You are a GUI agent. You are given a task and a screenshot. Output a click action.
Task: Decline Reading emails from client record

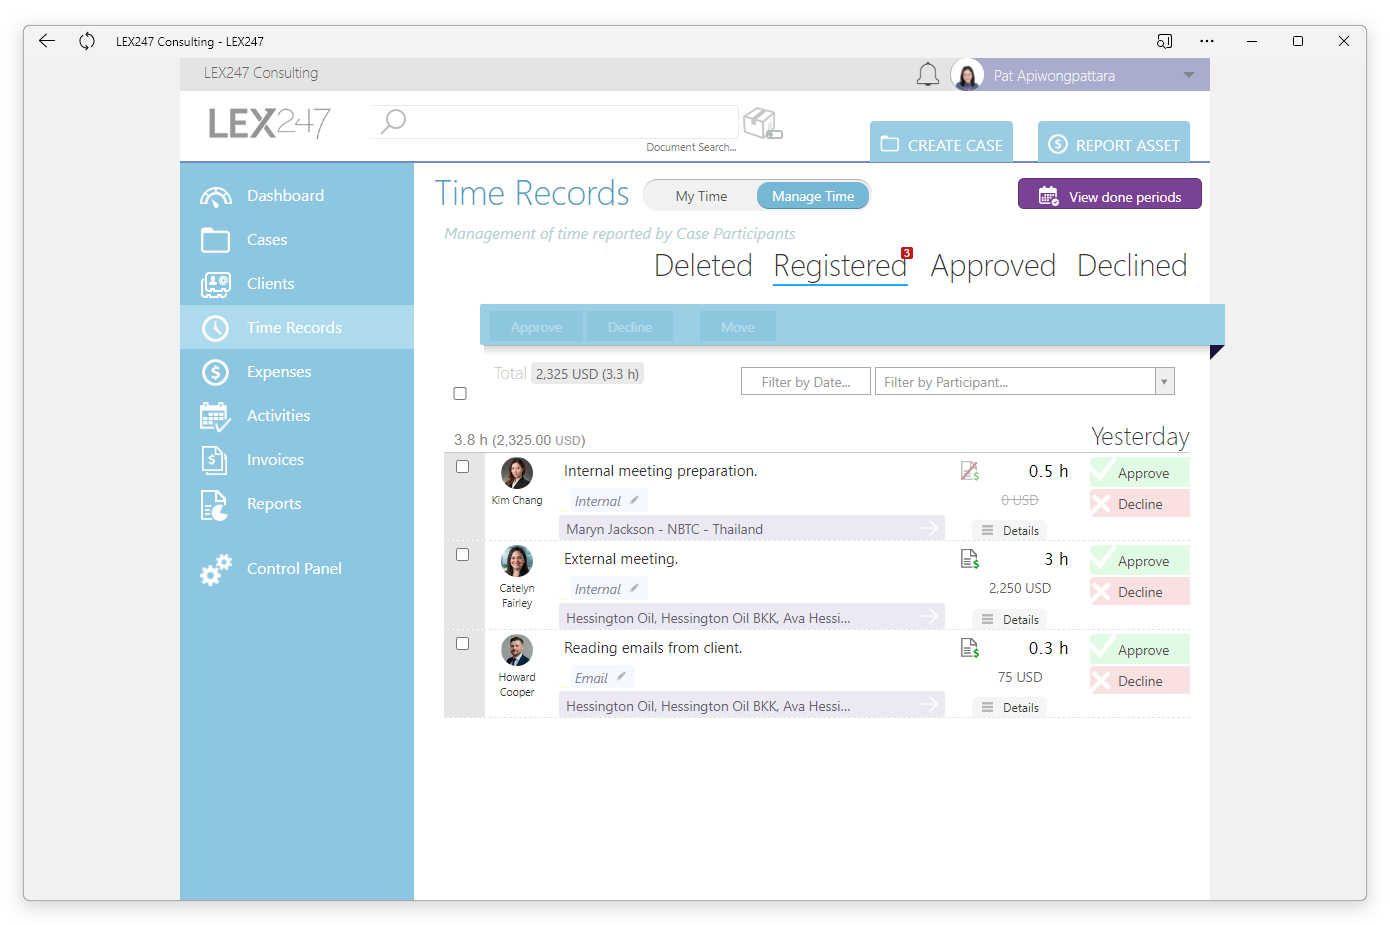tap(1140, 680)
